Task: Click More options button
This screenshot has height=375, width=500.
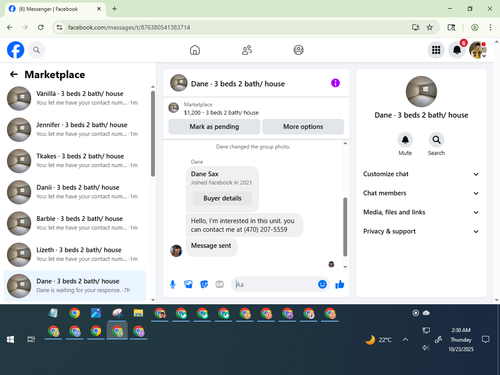Action: 303,127
